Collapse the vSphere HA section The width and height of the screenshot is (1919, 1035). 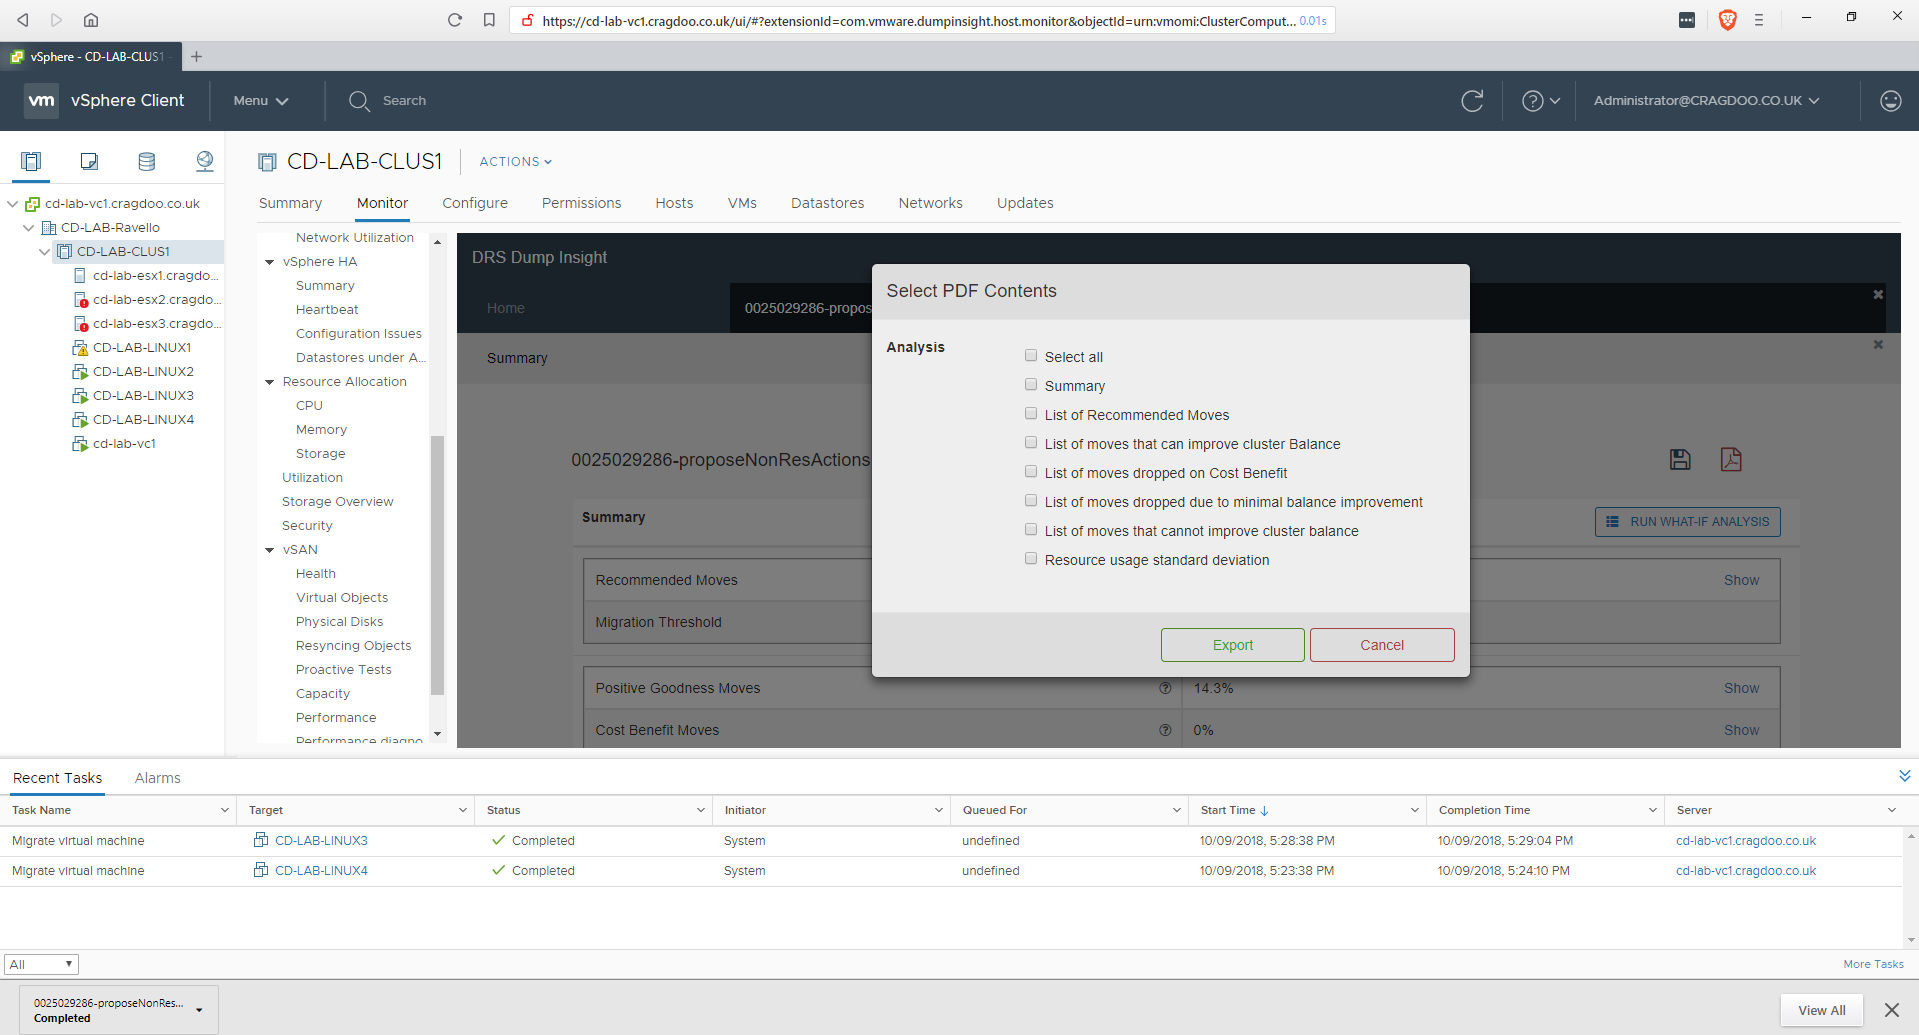click(x=269, y=262)
